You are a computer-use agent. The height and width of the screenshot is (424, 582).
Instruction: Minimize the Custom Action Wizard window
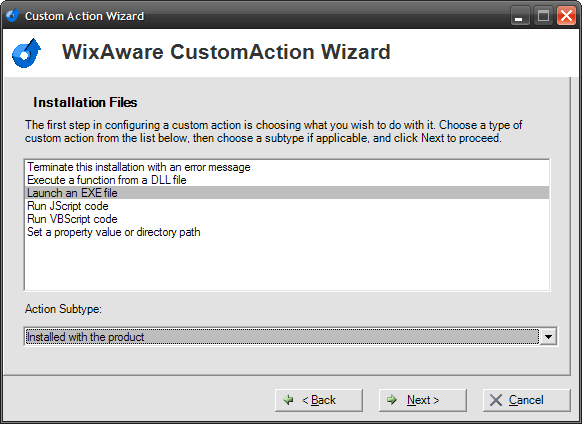520,16
